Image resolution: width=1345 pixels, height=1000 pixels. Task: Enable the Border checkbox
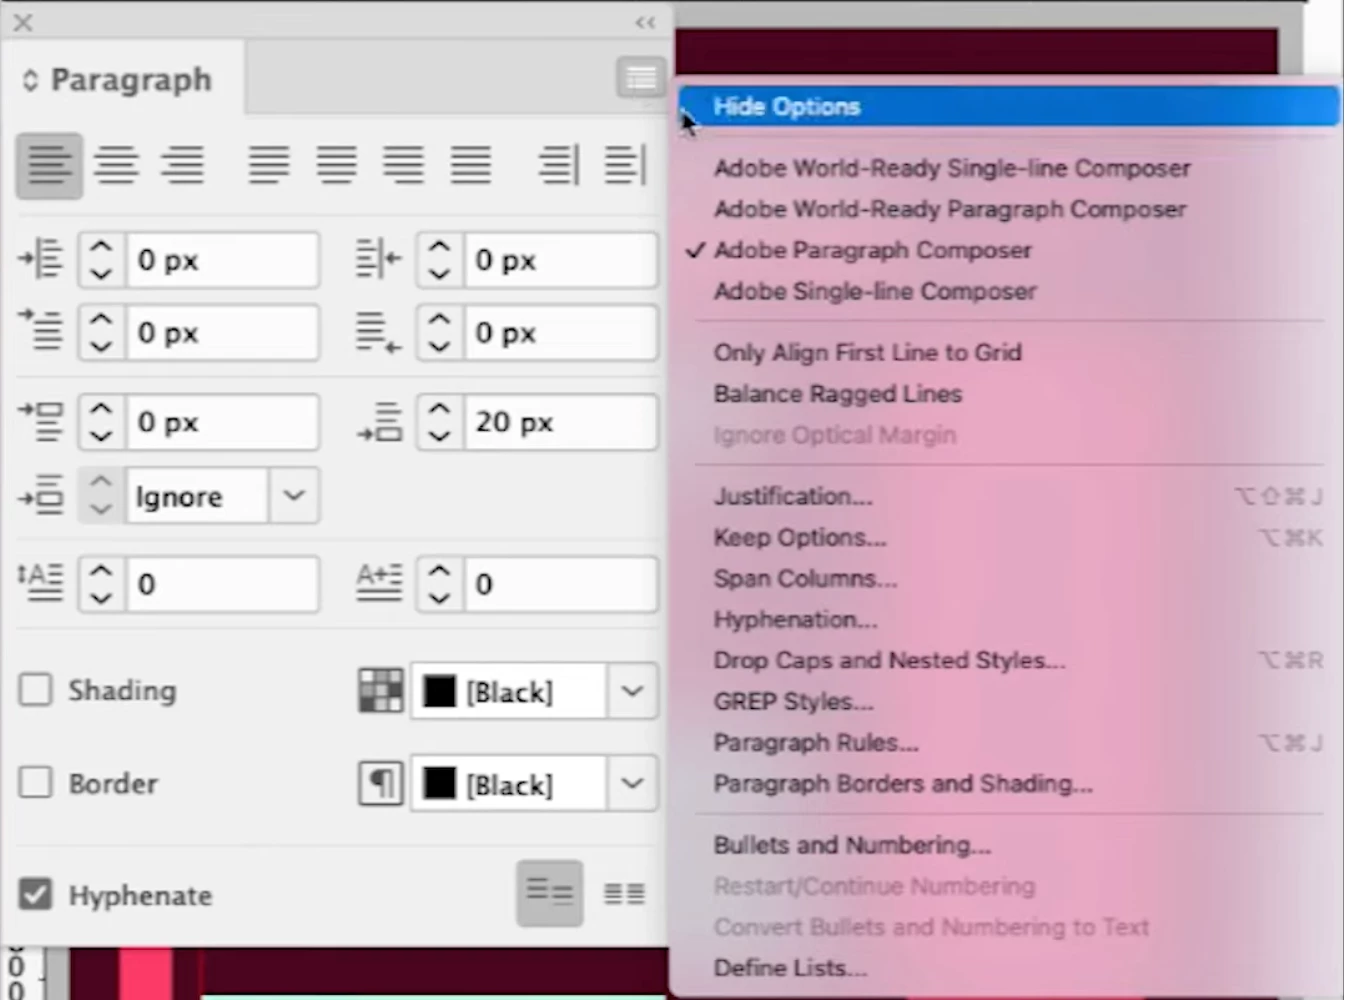36,782
